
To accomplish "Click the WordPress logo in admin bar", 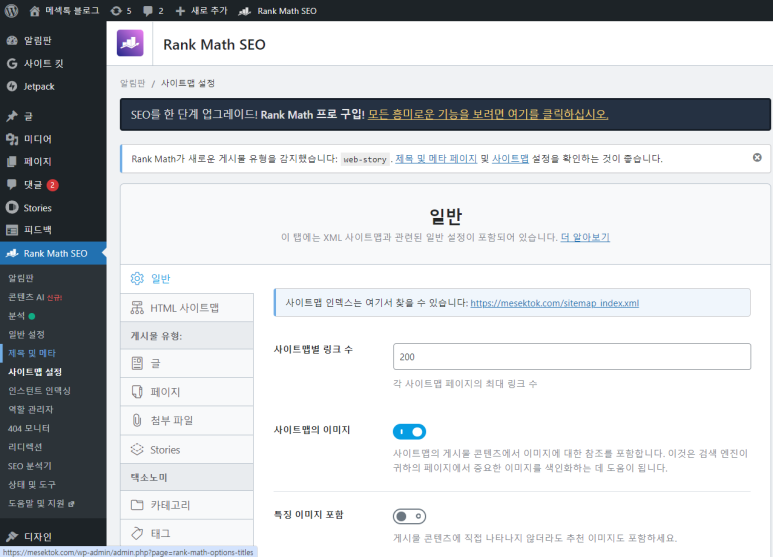I will point(11,10).
